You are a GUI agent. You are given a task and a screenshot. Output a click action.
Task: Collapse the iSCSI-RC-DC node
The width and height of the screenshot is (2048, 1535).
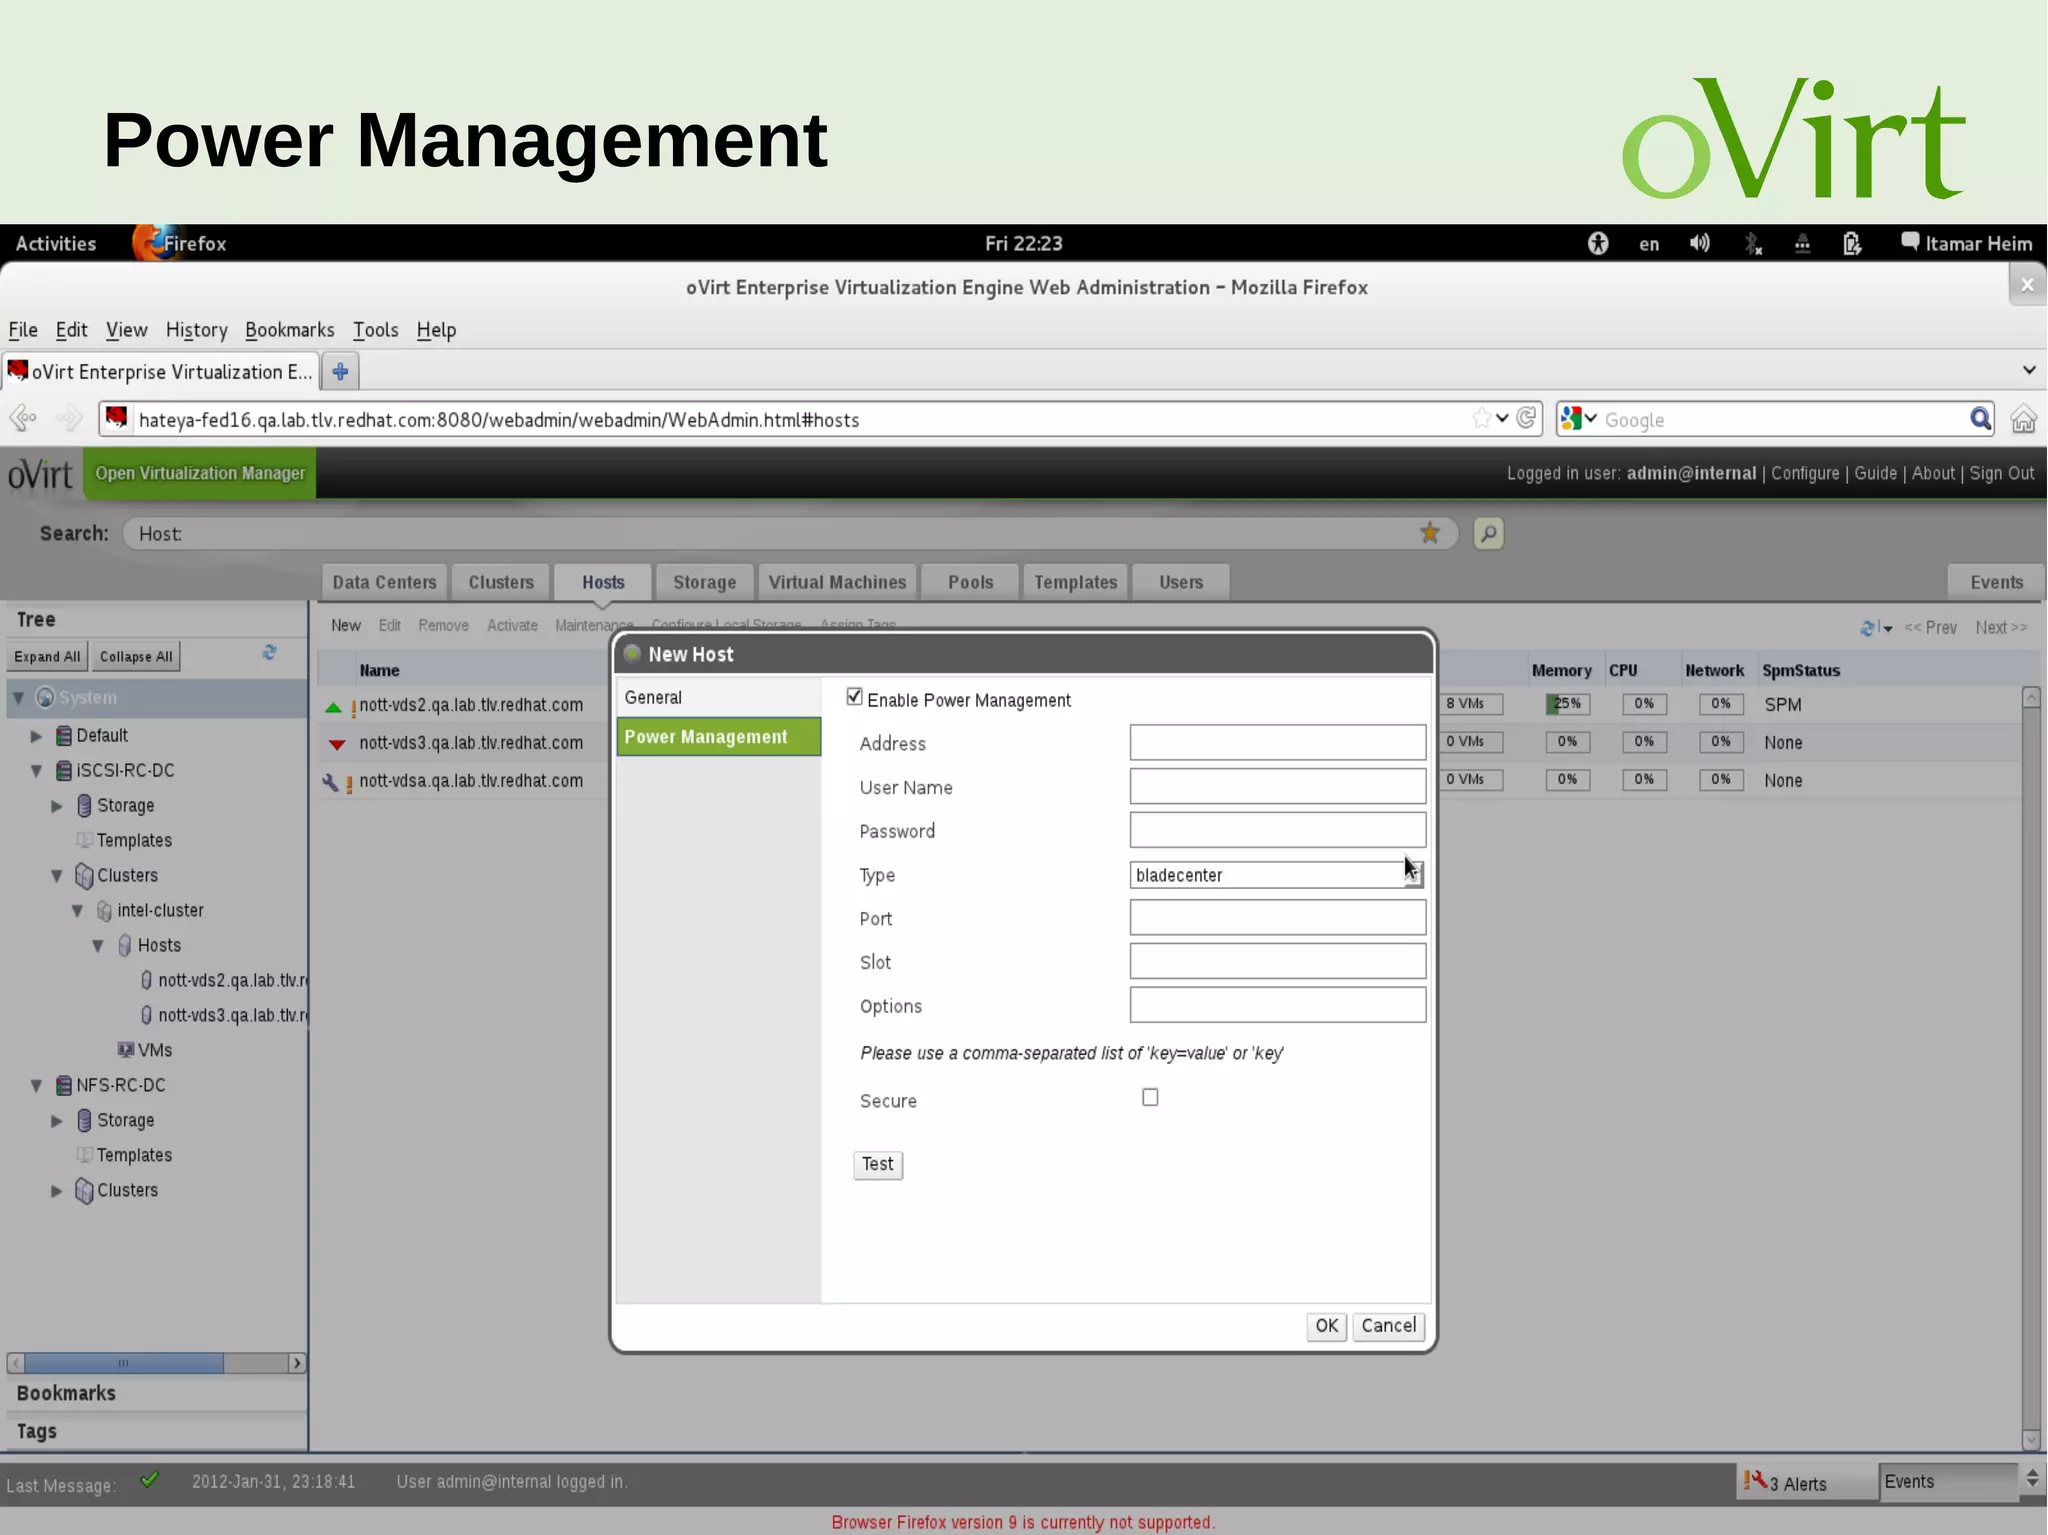coord(37,771)
